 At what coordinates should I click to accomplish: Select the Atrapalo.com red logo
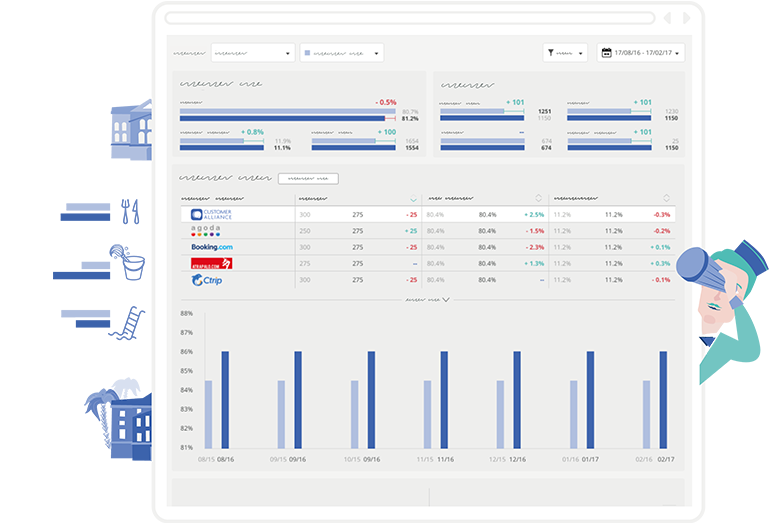pos(211,264)
